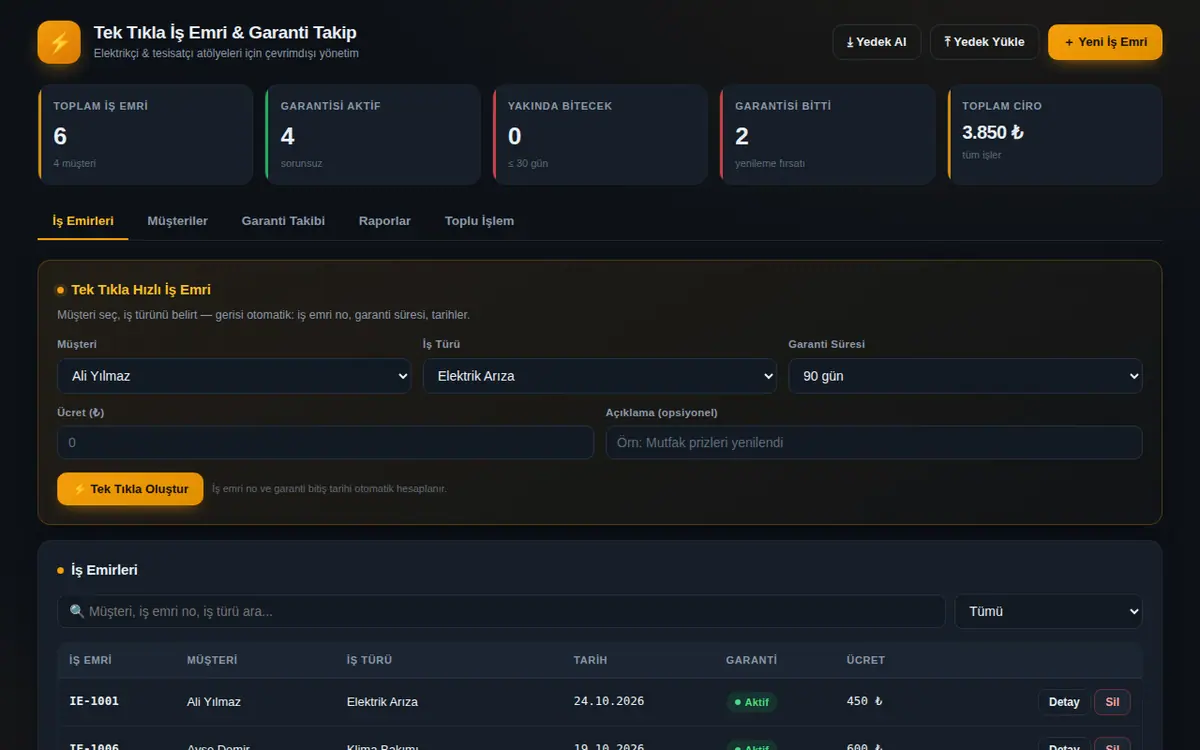This screenshot has height=750, width=1200.
Task: Focus the work order search box
Action: 501,611
